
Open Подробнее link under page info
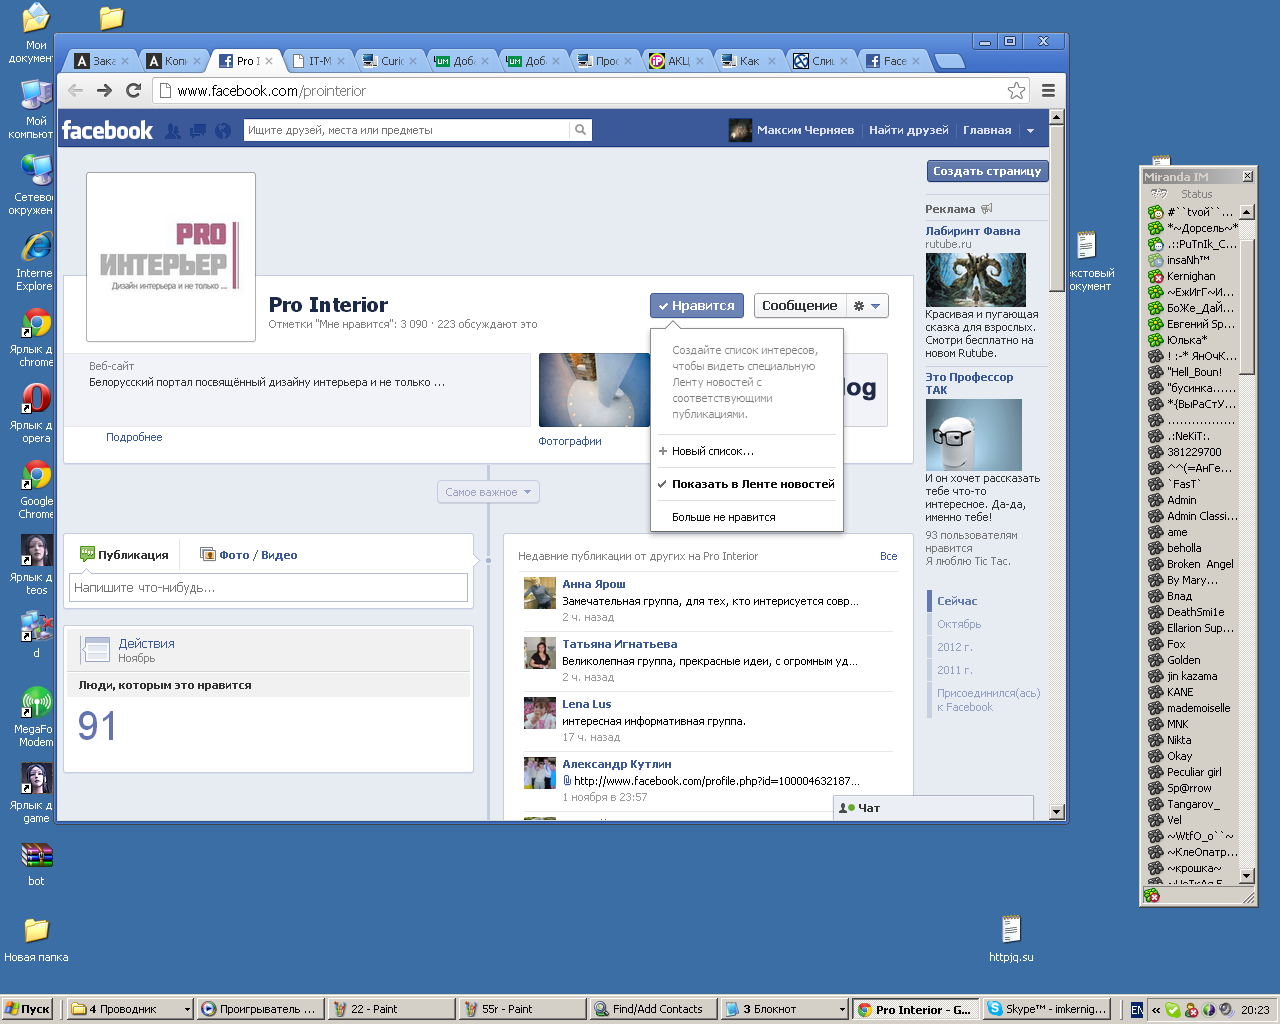pyautogui.click(x=134, y=437)
